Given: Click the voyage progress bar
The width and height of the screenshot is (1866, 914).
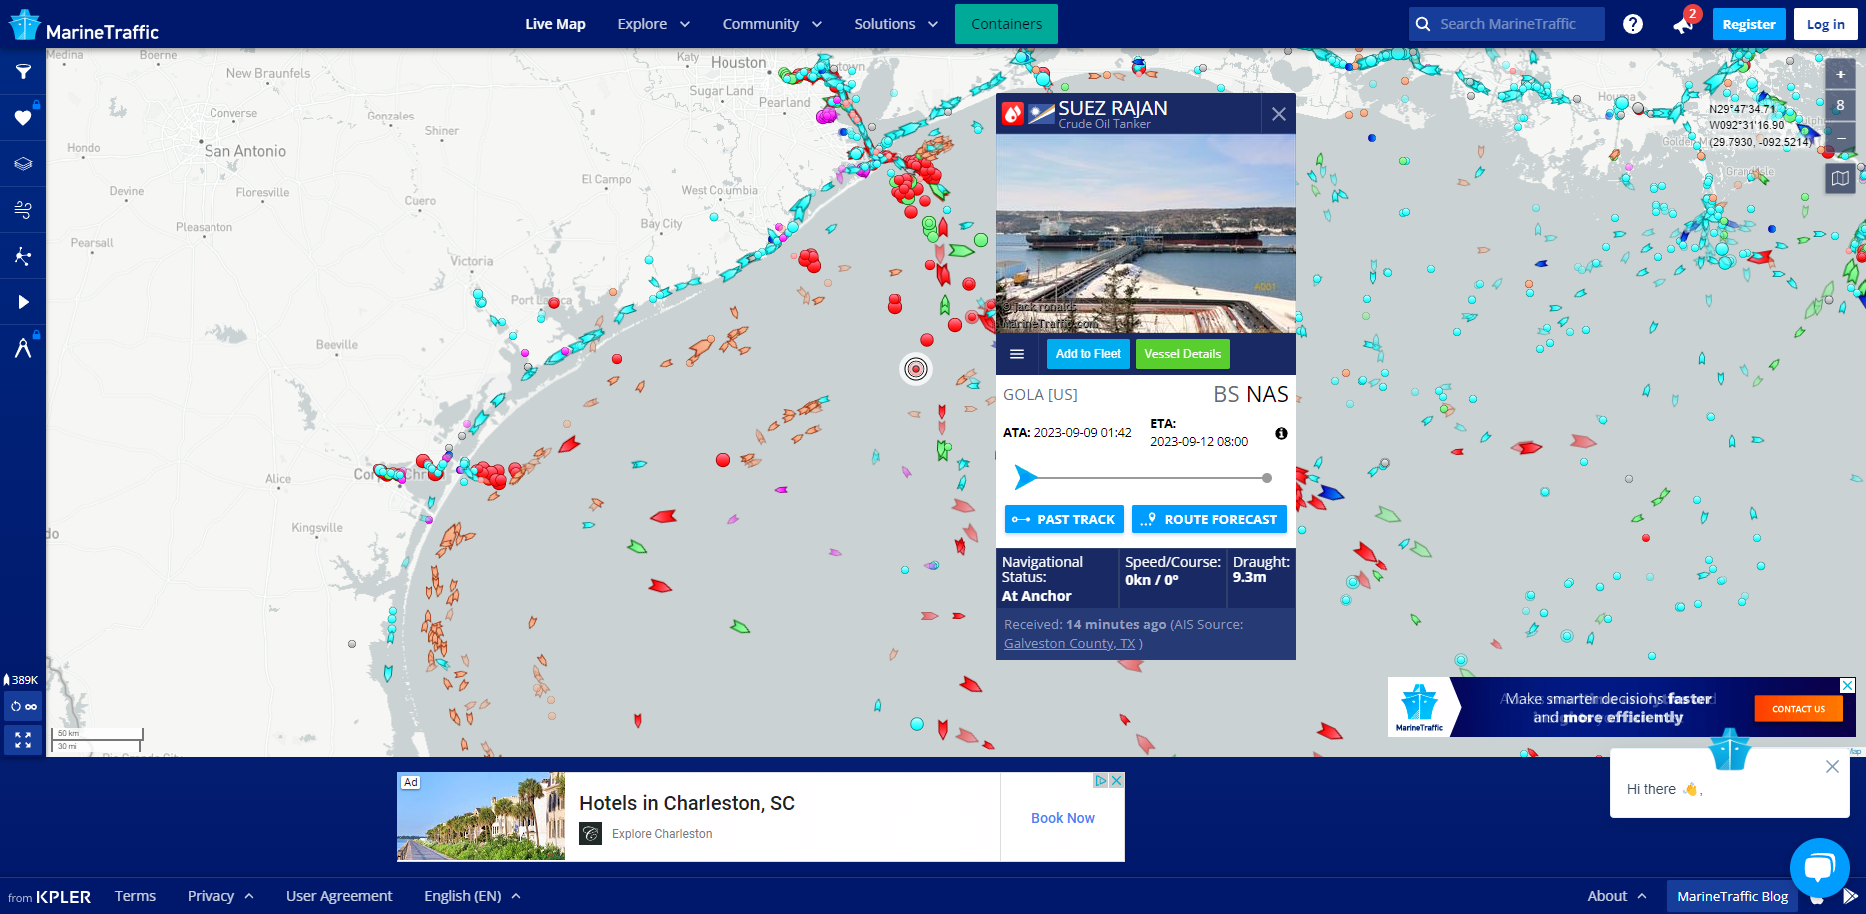Looking at the screenshot, I should pos(1143,478).
